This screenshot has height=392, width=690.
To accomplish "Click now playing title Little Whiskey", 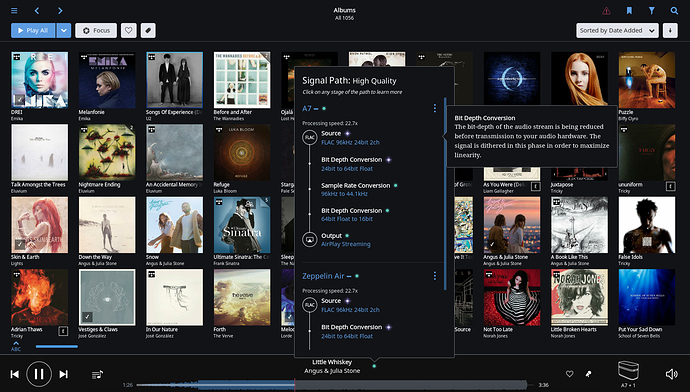I will 332,362.
